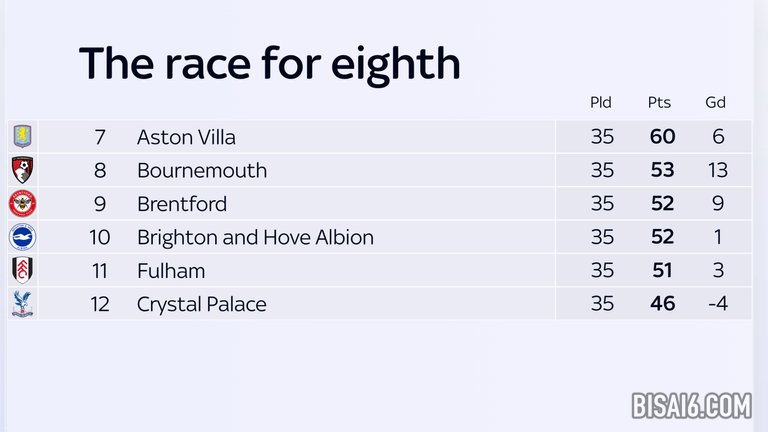Click the Brighton seagull crest

coord(23,237)
